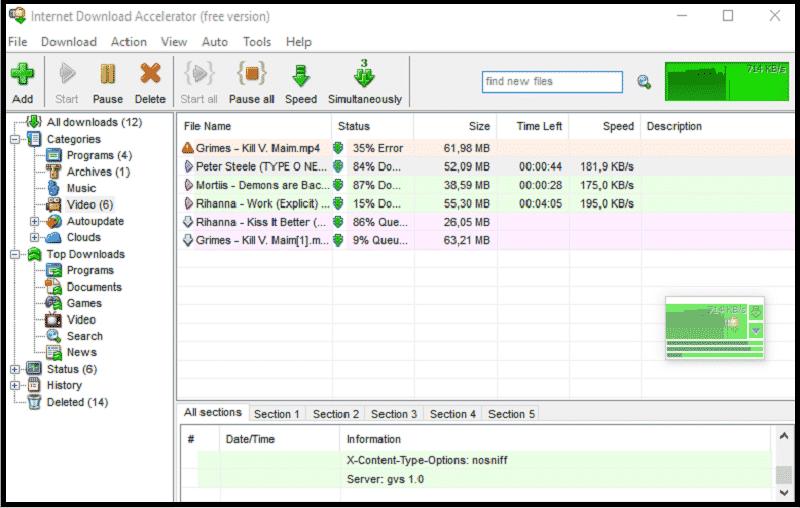This screenshot has height=508, width=800.
Task: Select Clouds tree item
Action: tap(84, 237)
